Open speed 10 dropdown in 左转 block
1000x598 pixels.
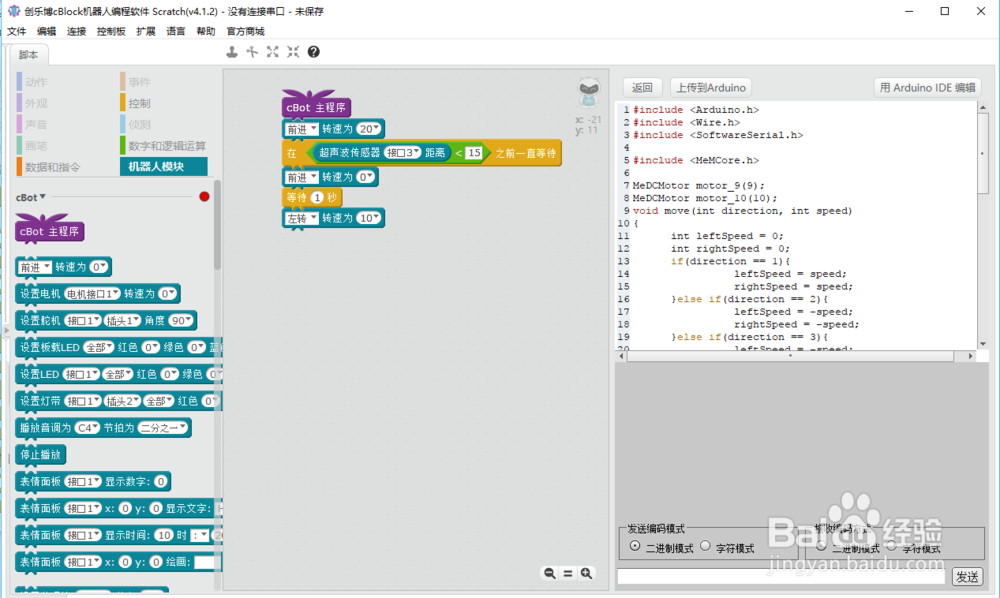[369, 218]
